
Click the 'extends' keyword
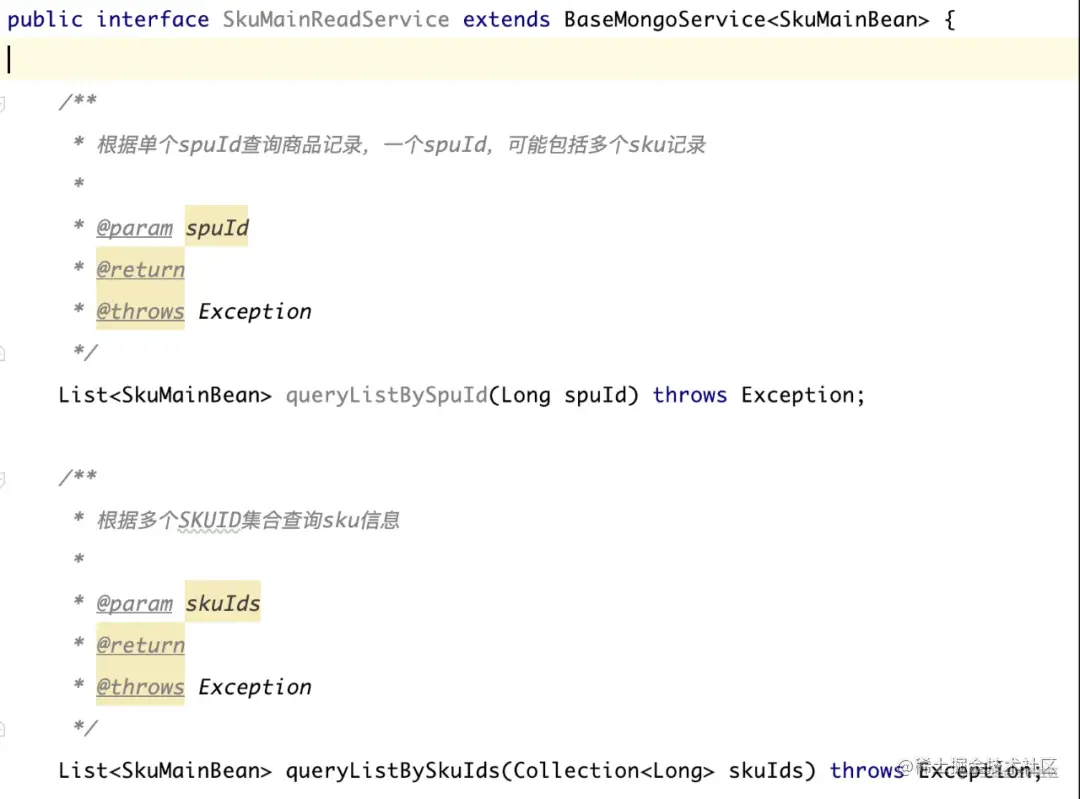click(x=506, y=19)
